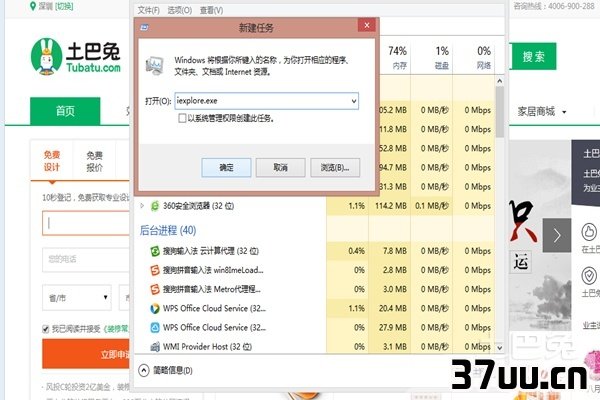Image resolution: width=600 pixels, height=400 pixels.
Task: Click the 360安全浏览器 process icon
Action: [155, 206]
